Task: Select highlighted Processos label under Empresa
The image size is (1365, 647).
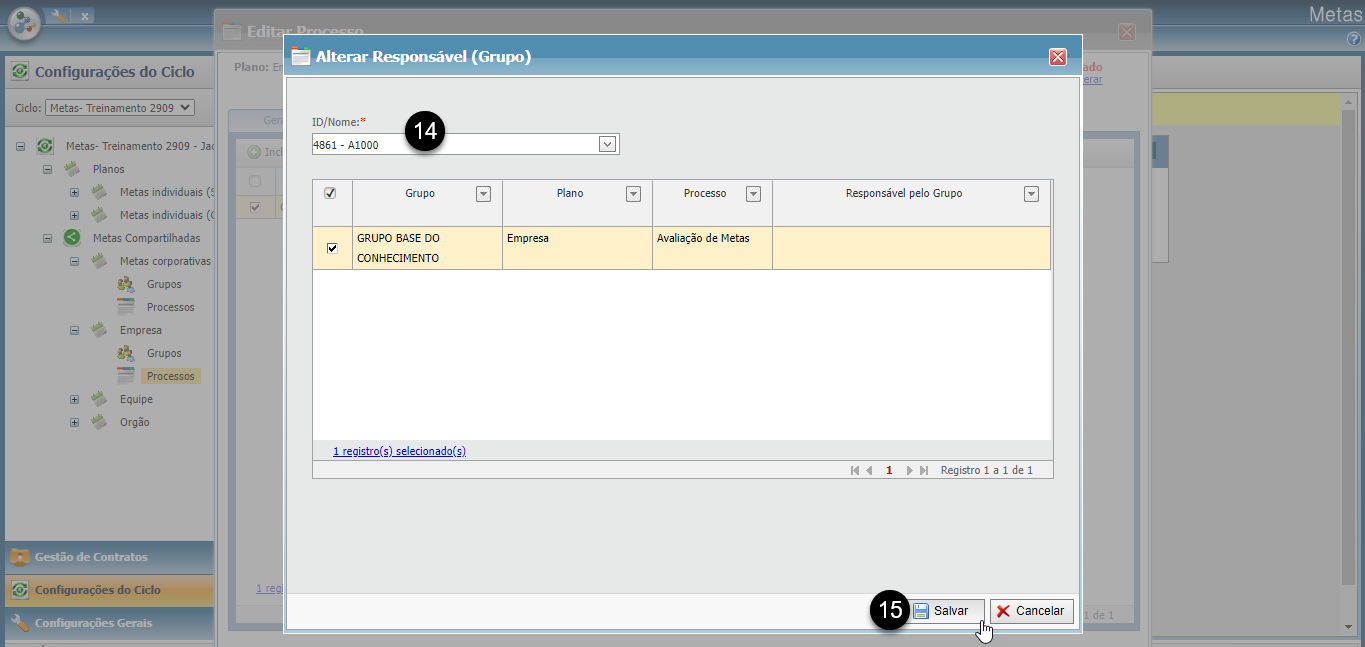Action: 170,376
